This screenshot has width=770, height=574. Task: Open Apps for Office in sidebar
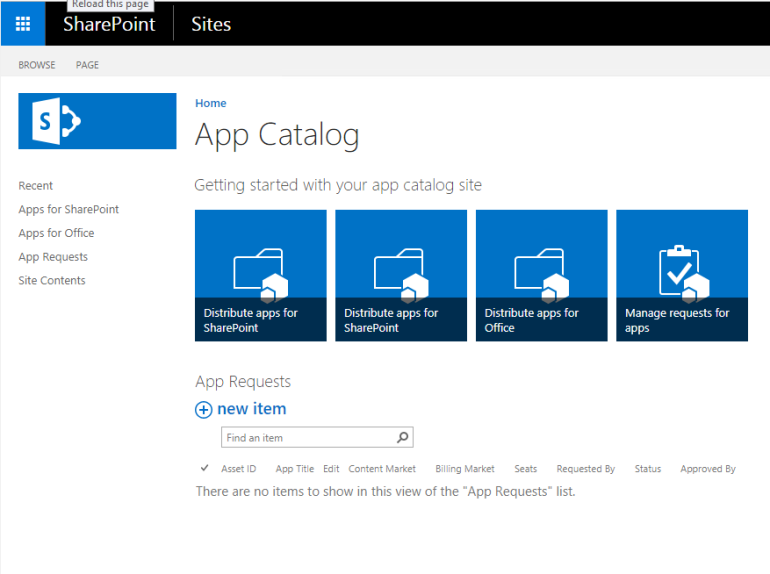[56, 233]
